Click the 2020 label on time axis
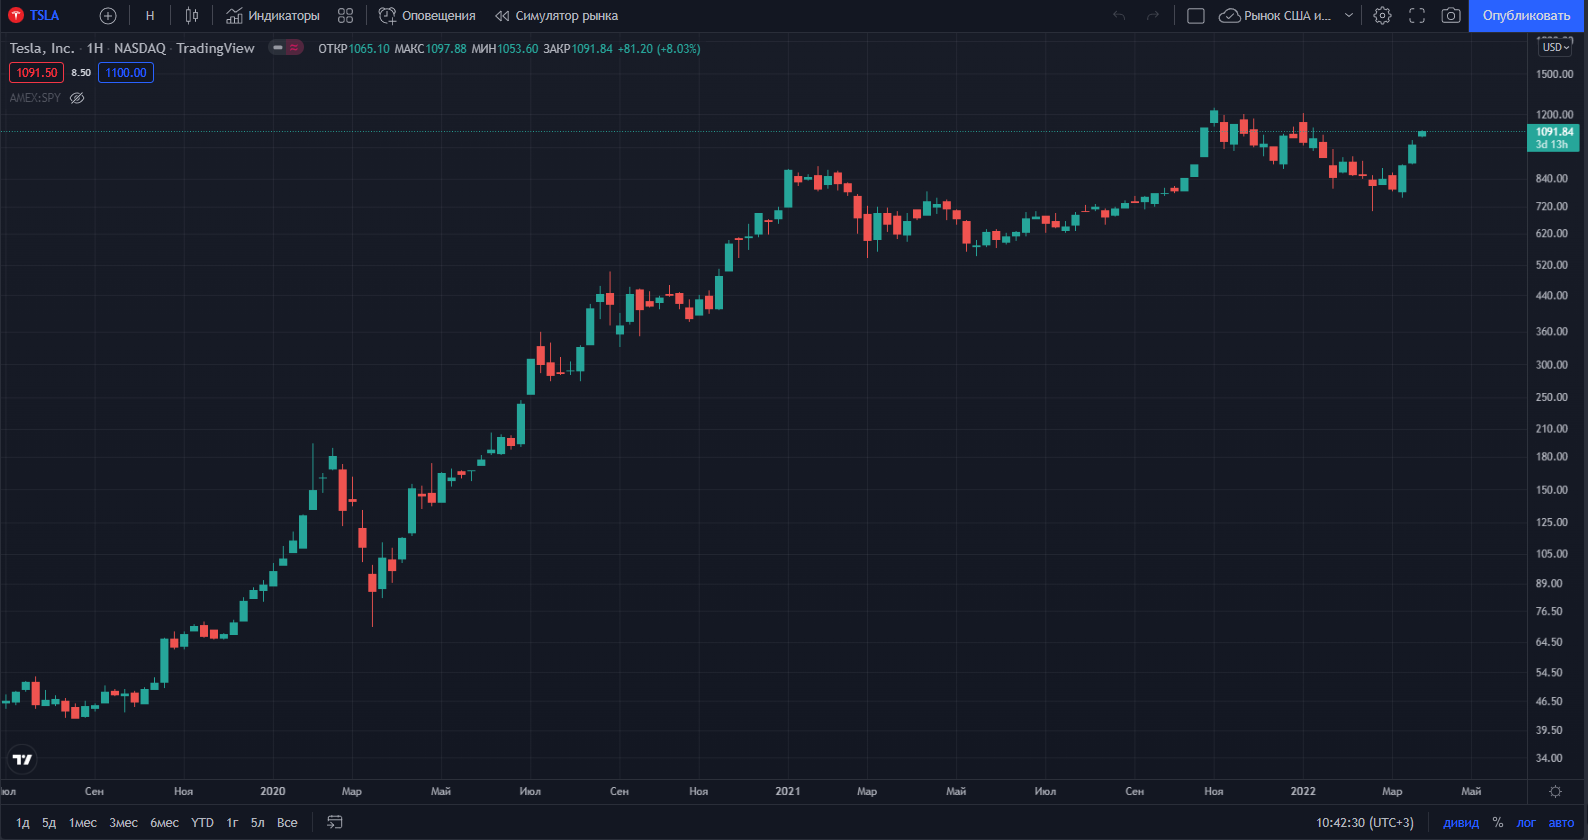This screenshot has width=1588, height=840. [x=273, y=791]
